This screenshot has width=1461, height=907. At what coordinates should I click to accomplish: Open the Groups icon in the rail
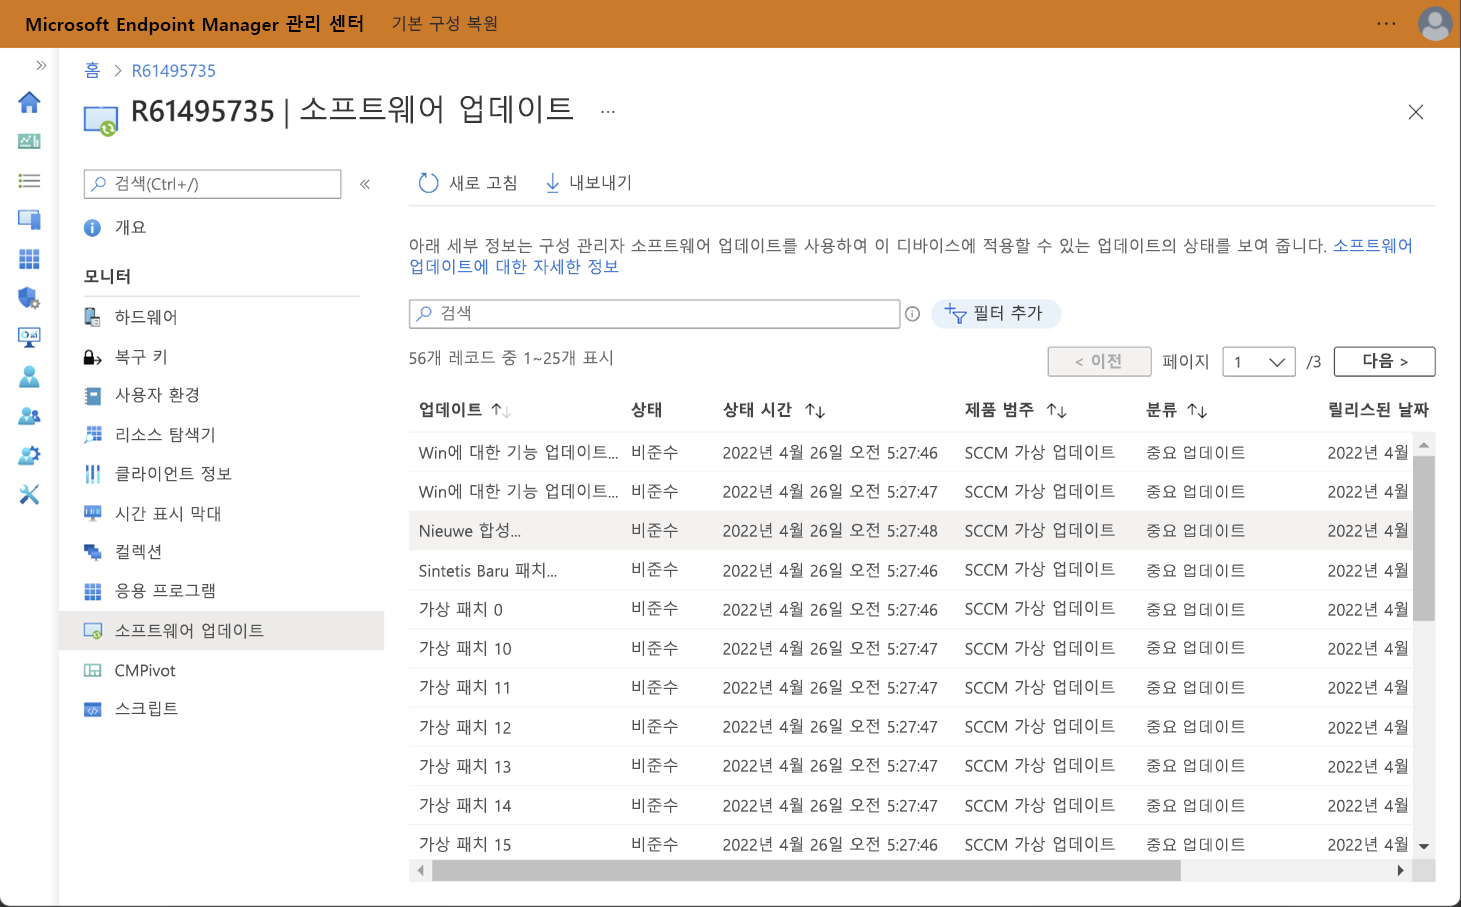29,416
